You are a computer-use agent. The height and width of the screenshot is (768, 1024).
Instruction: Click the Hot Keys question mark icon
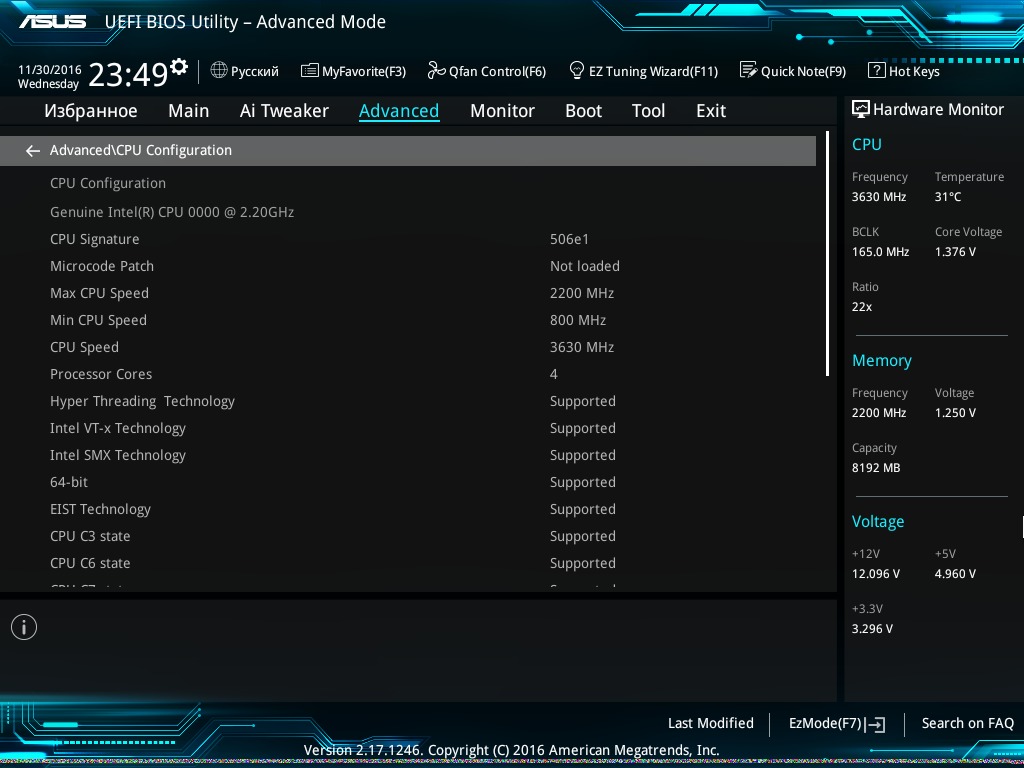click(876, 71)
